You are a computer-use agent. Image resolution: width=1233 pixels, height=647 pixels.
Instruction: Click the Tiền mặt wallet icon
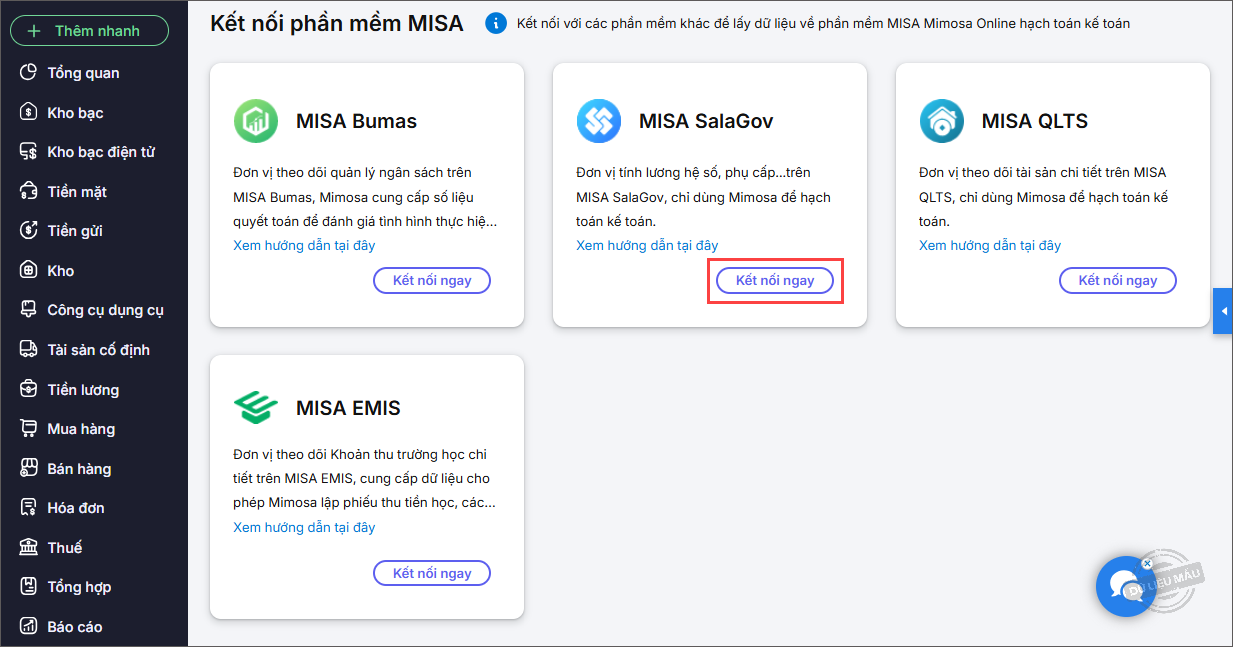click(x=29, y=191)
